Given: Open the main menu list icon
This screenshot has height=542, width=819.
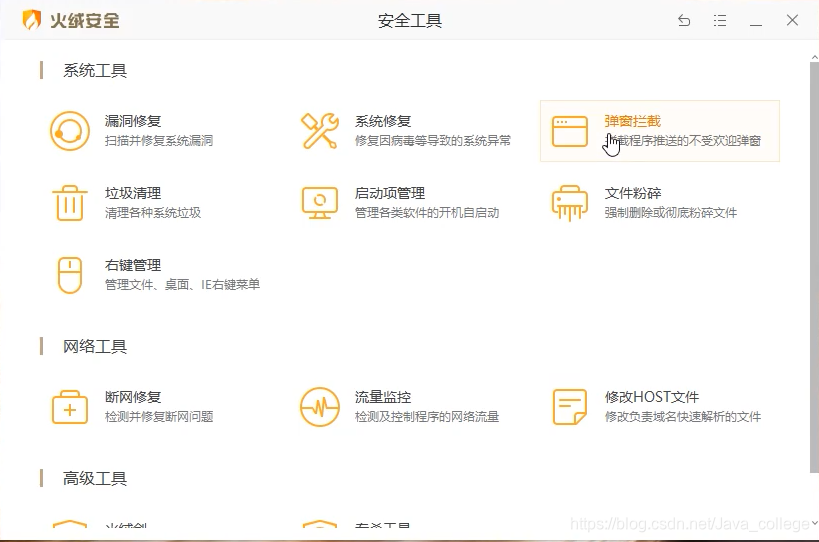Looking at the screenshot, I should (720, 20).
